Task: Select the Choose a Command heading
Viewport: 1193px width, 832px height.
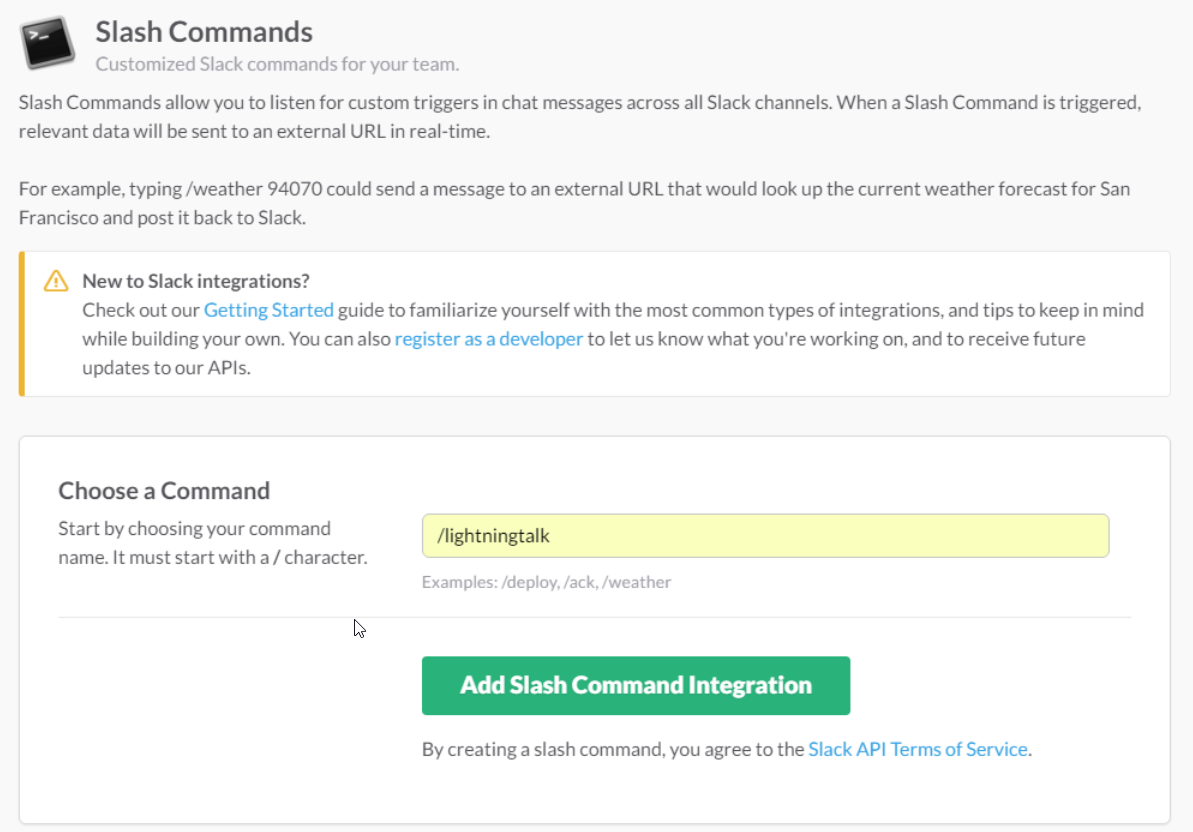Action: coord(164,491)
